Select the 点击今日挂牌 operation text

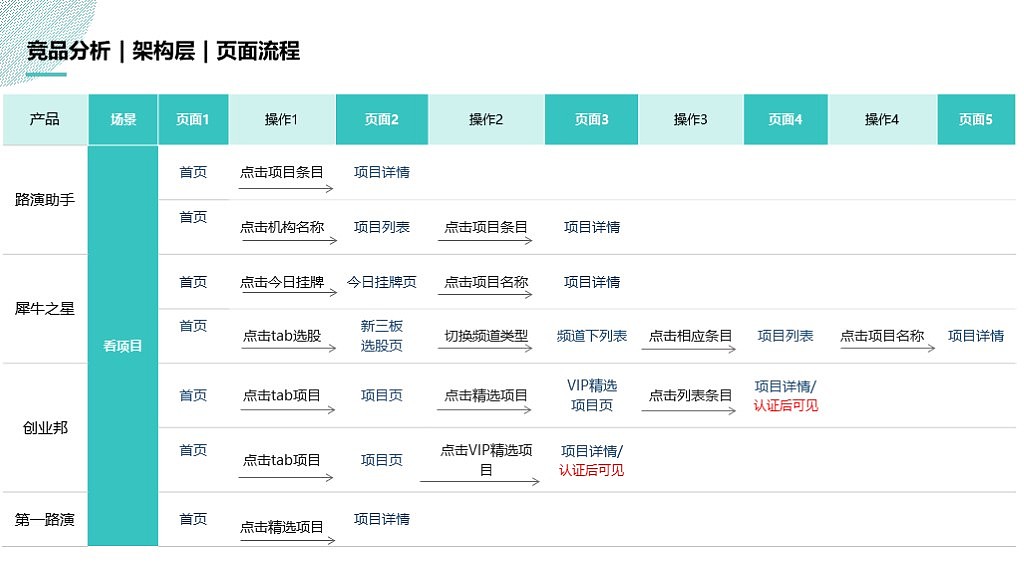coord(281,282)
